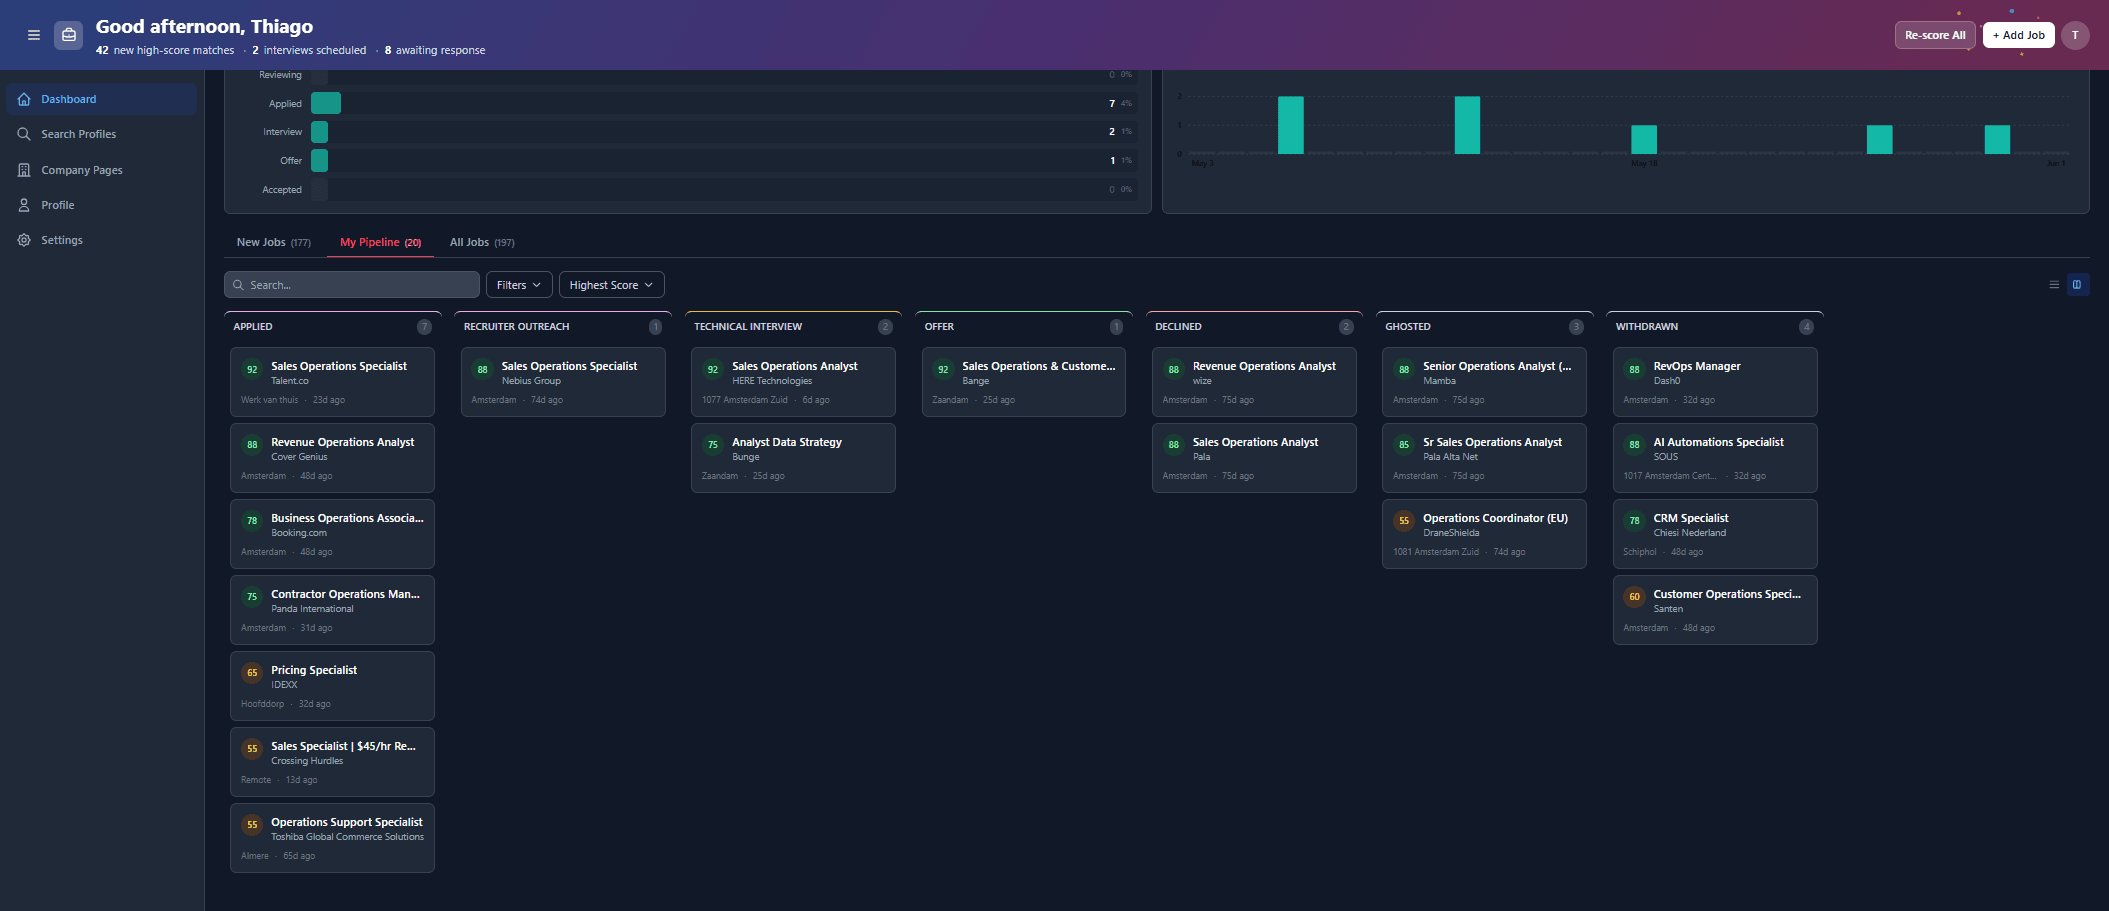Screen dimensions: 2109x911
Task: Go to Dashboard in sidebar
Action: pyautogui.click(x=101, y=99)
